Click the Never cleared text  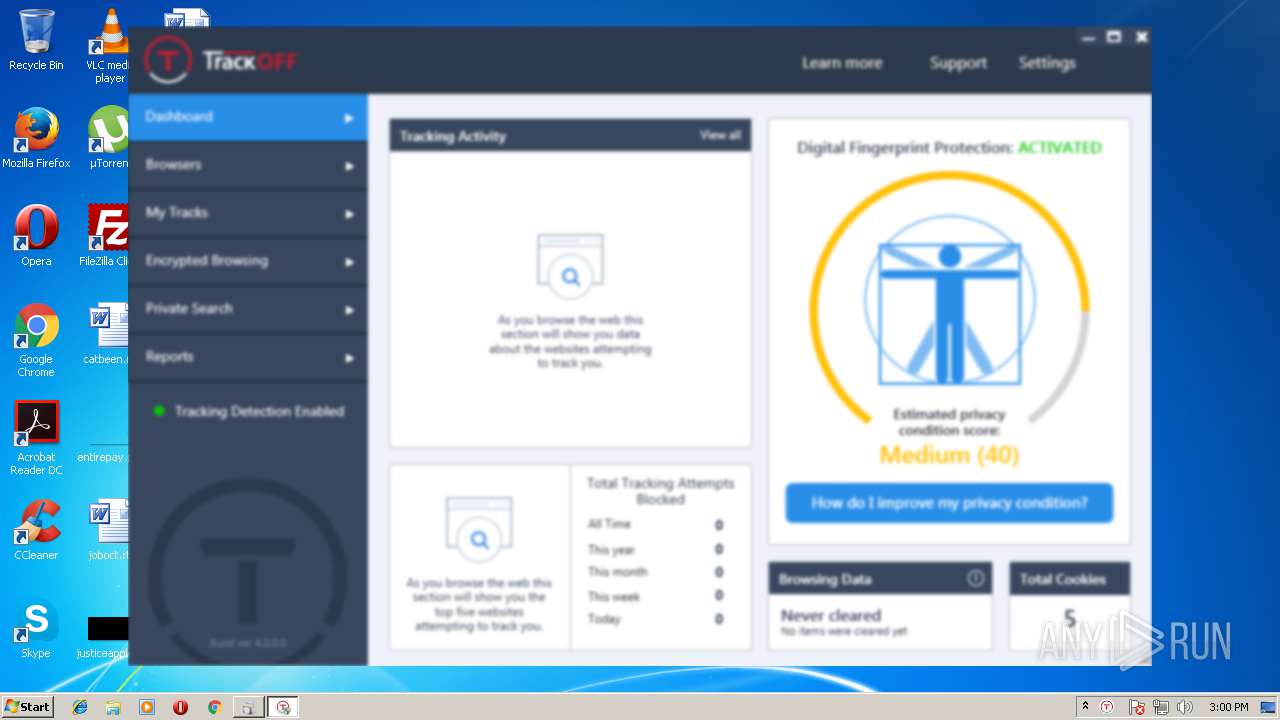point(831,615)
